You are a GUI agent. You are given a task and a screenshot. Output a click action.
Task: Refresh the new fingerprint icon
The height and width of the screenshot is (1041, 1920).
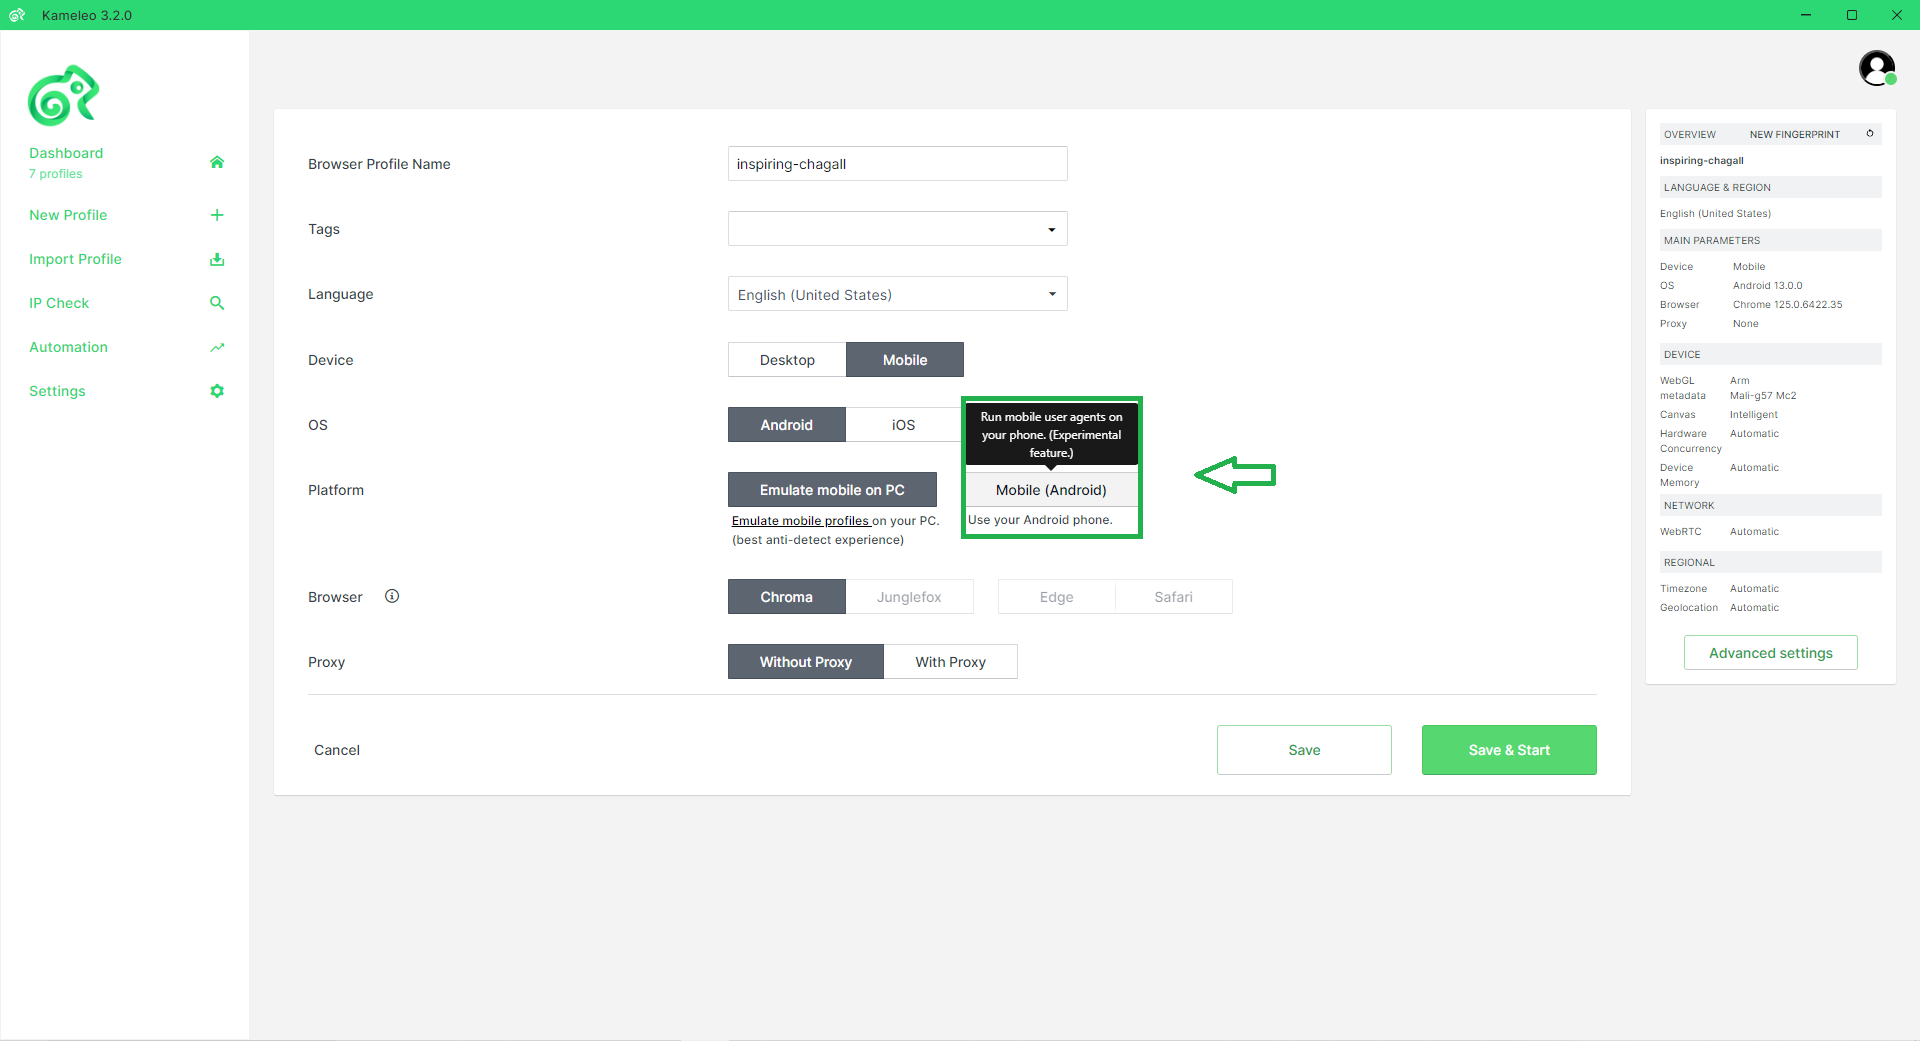tap(1870, 133)
